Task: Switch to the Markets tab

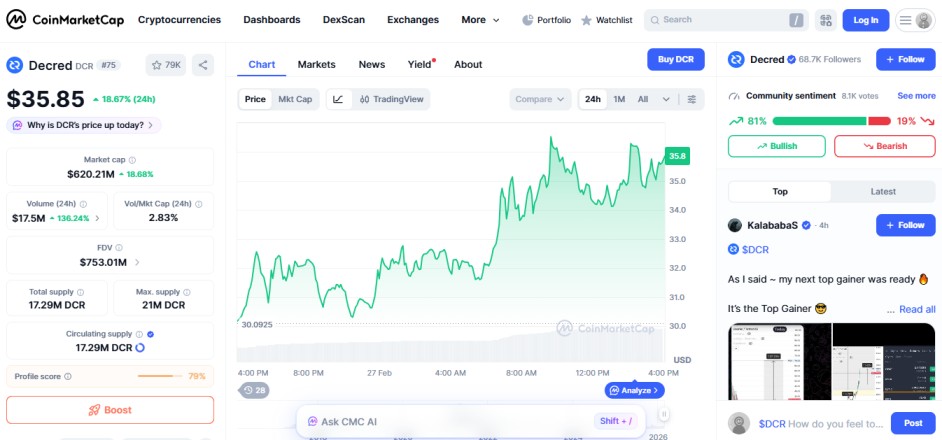Action: click(317, 64)
